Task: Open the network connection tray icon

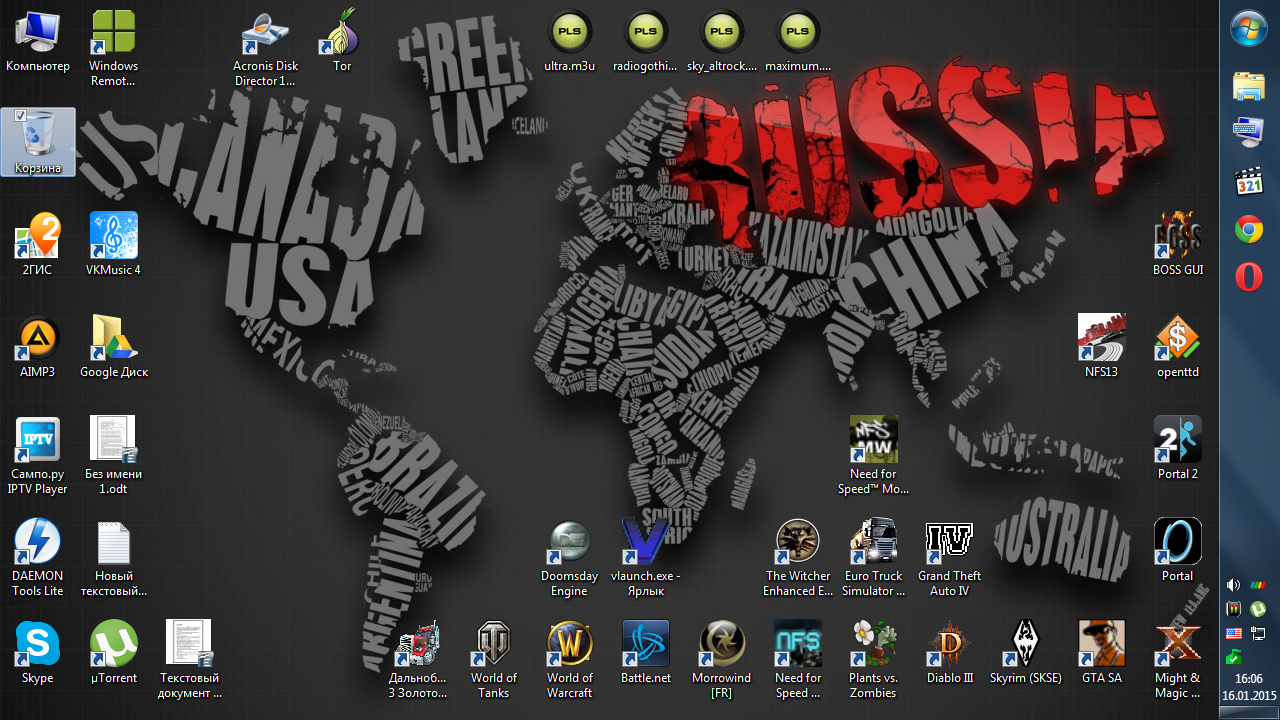Action: (x=1259, y=632)
